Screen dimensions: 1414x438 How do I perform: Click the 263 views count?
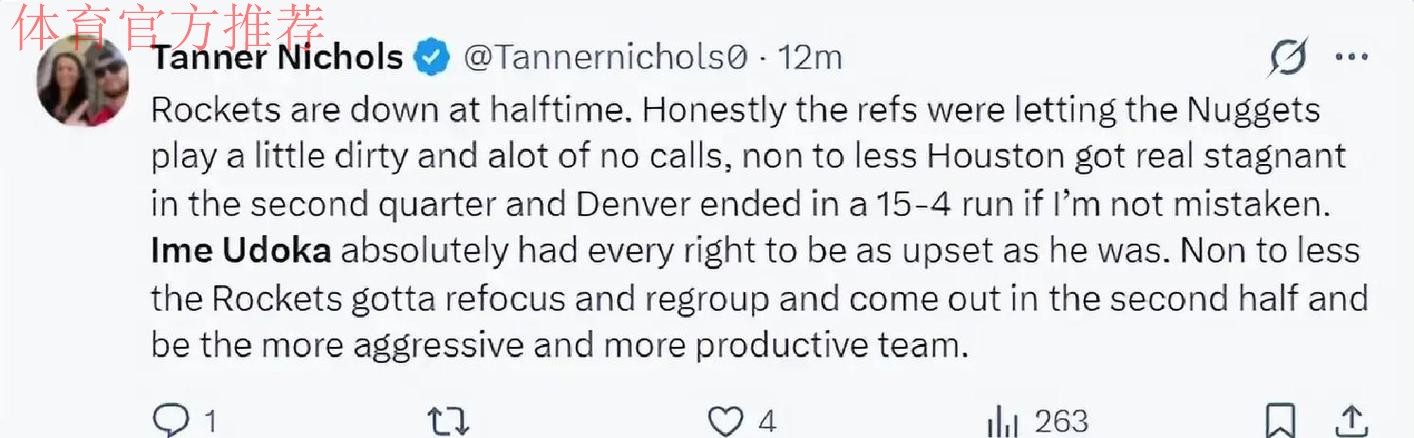pyautogui.click(x=1060, y=421)
